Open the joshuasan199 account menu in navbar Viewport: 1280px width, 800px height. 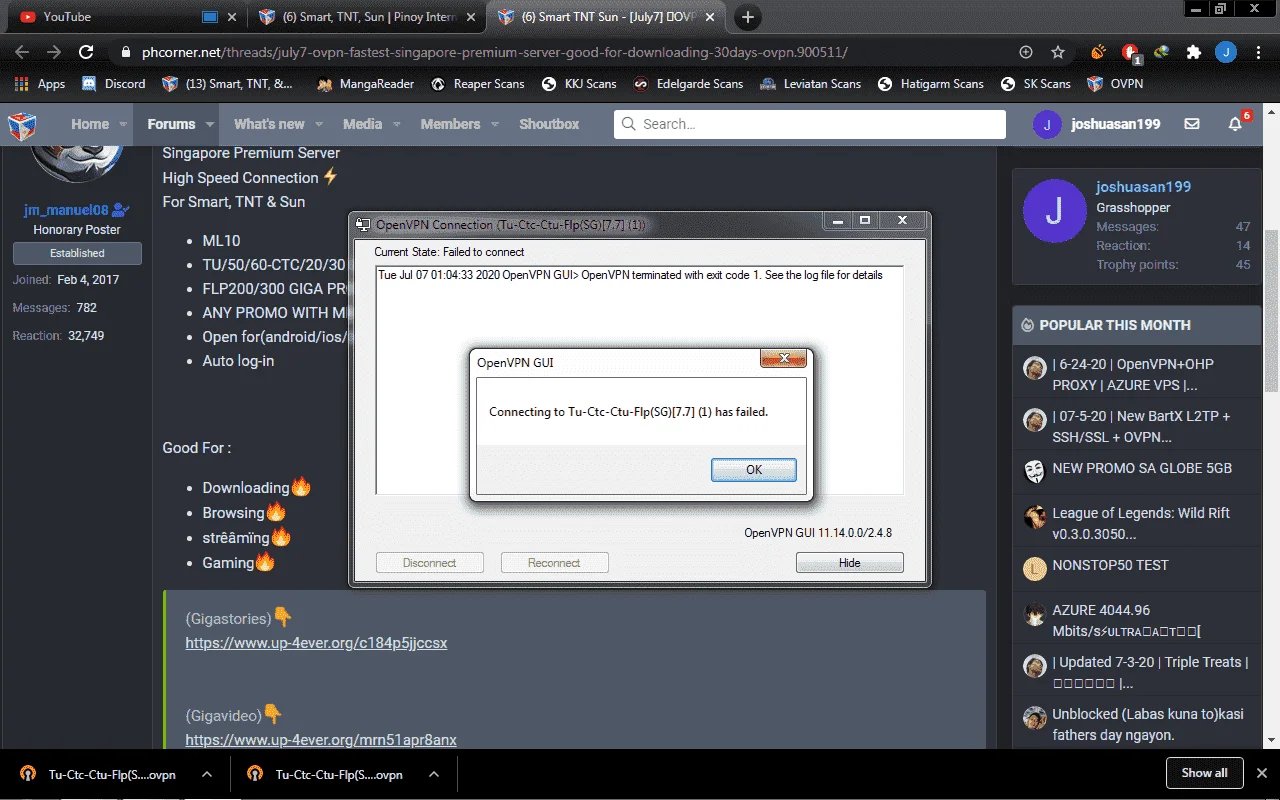[x=1097, y=124]
